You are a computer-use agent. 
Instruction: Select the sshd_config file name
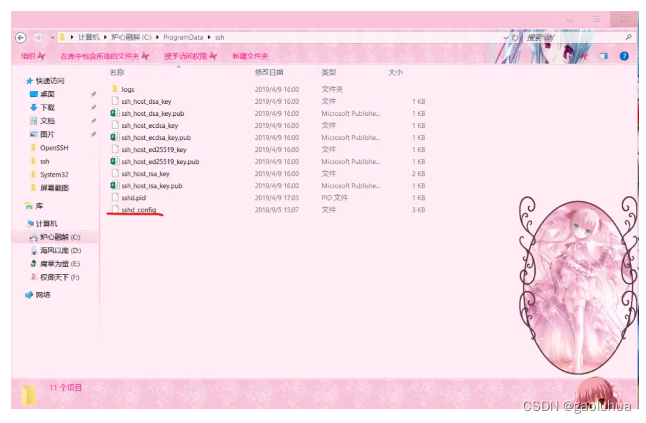(139, 210)
